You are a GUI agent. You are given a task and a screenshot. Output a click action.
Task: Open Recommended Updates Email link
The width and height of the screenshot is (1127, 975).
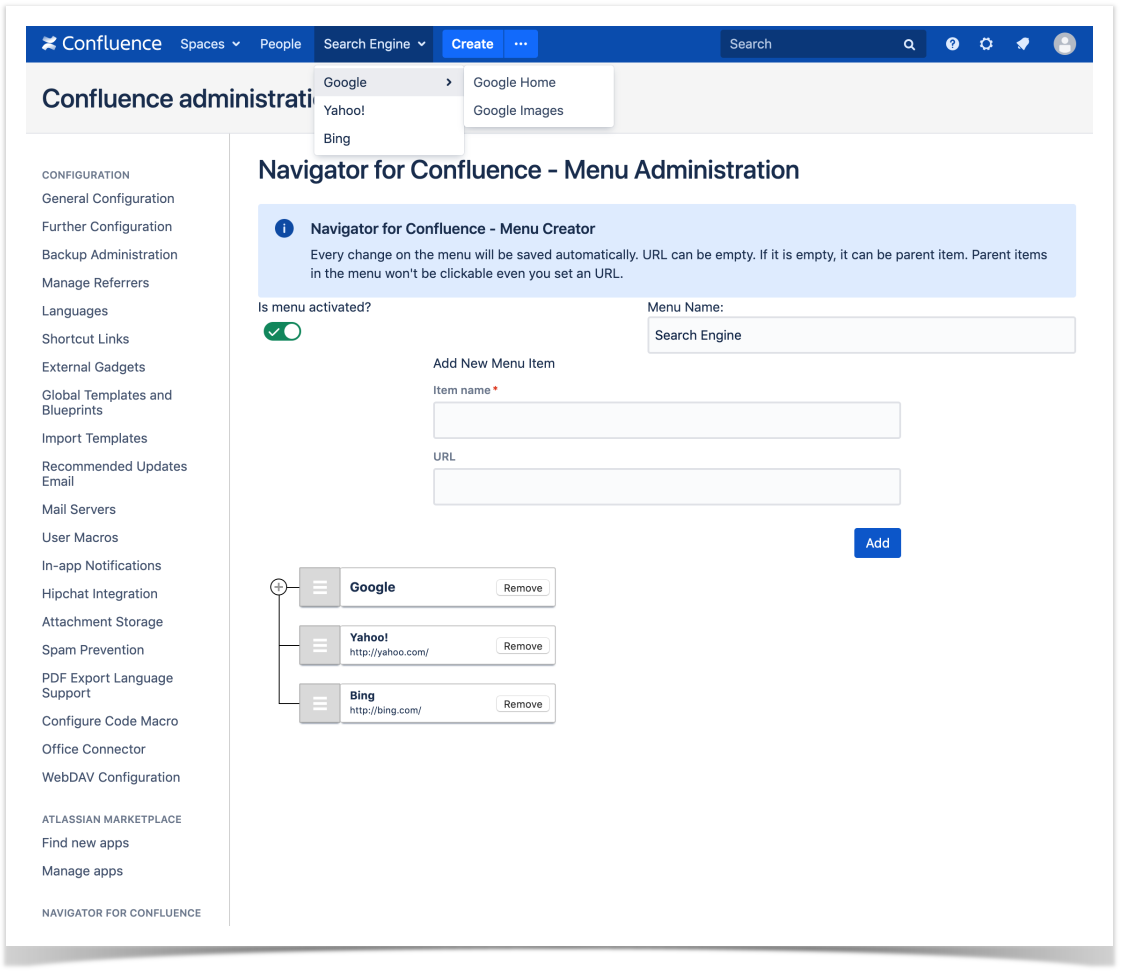point(114,473)
